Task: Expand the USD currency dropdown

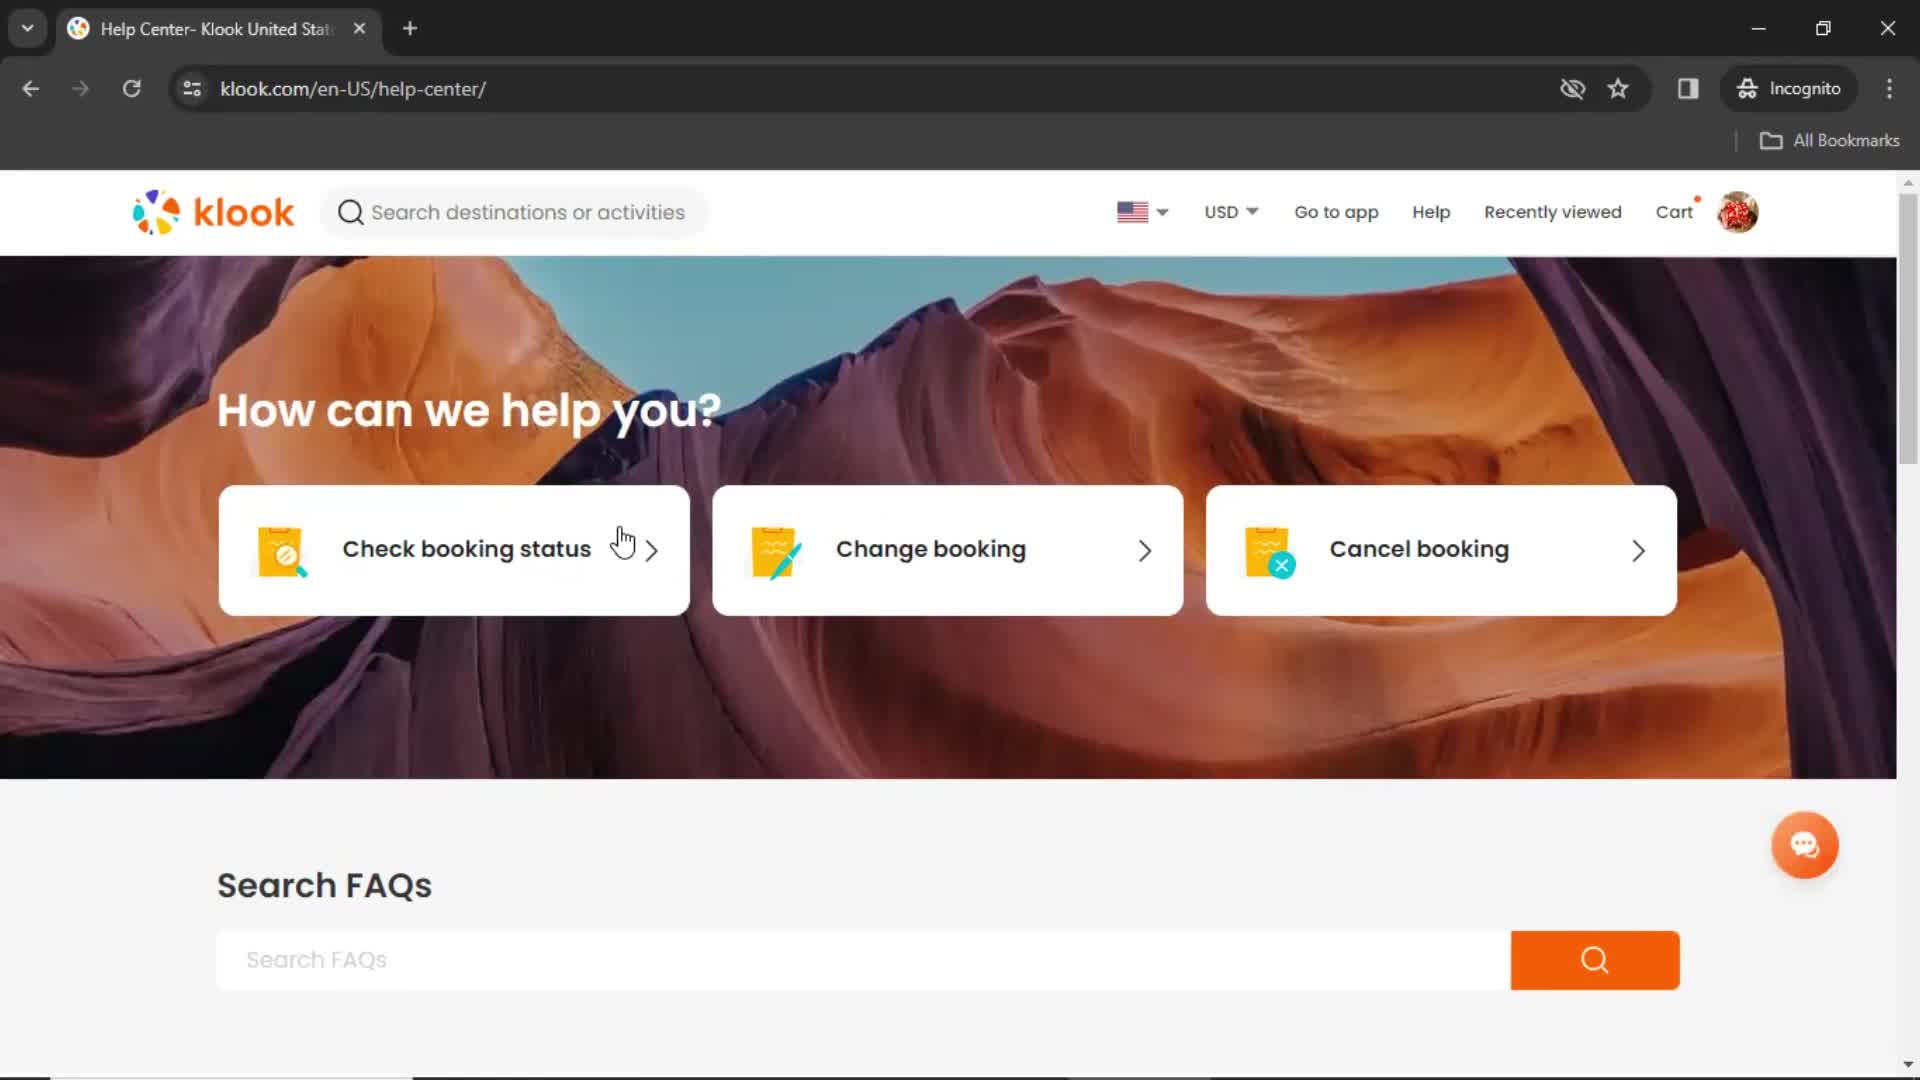Action: [1228, 212]
